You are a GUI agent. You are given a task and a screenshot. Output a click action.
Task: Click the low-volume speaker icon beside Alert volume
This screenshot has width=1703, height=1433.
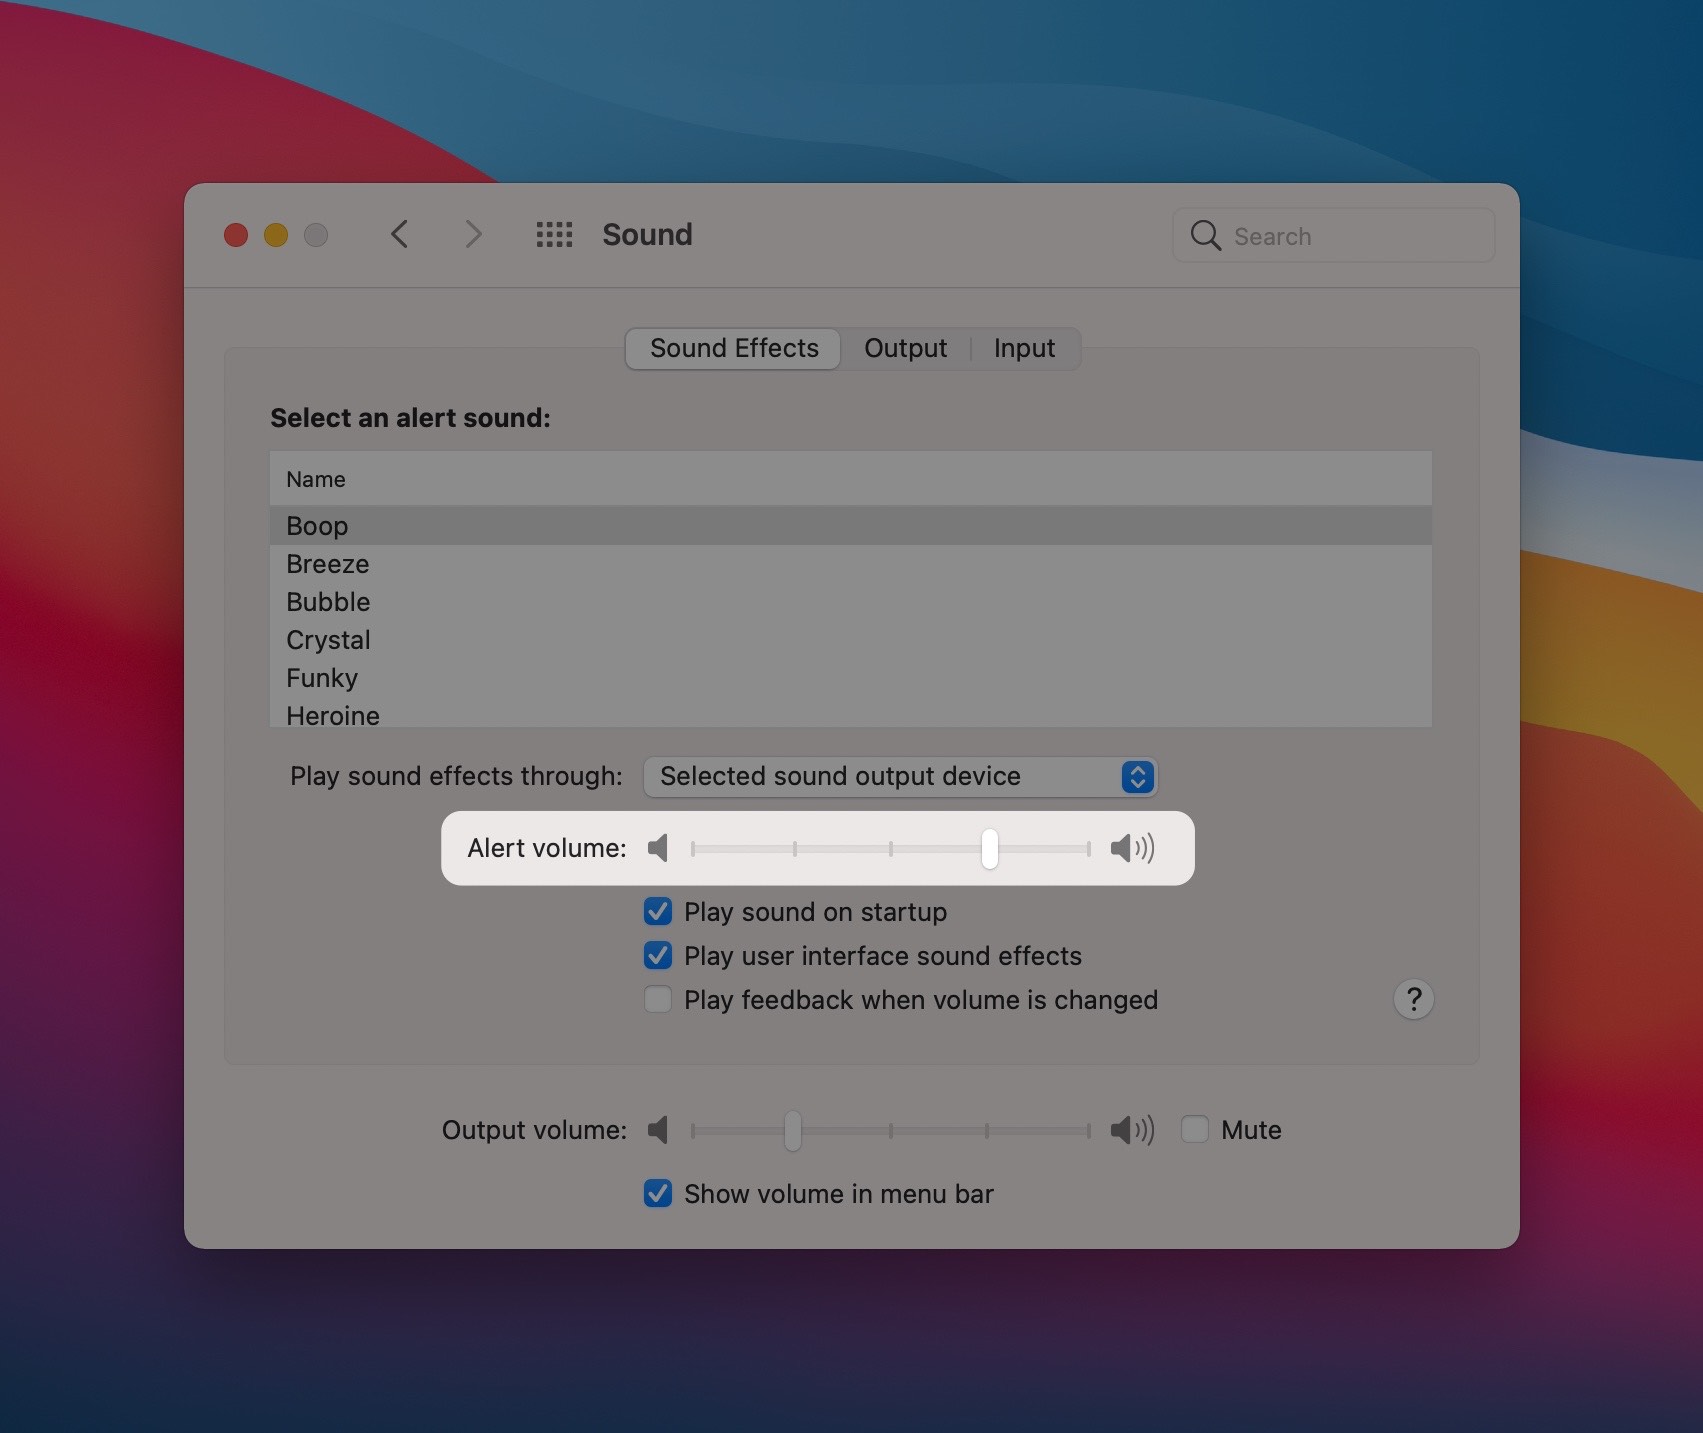(x=659, y=848)
